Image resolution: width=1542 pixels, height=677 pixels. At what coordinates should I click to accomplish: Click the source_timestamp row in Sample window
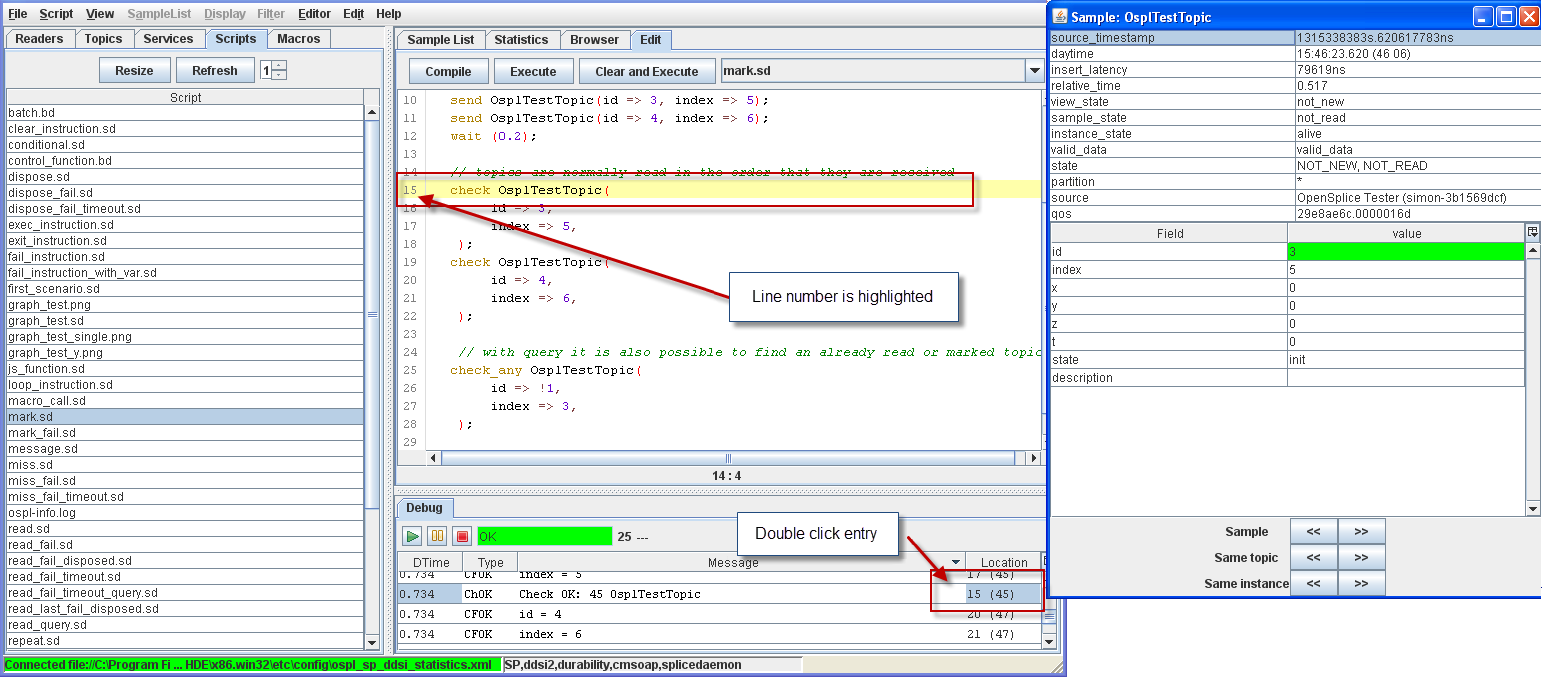pos(1295,38)
